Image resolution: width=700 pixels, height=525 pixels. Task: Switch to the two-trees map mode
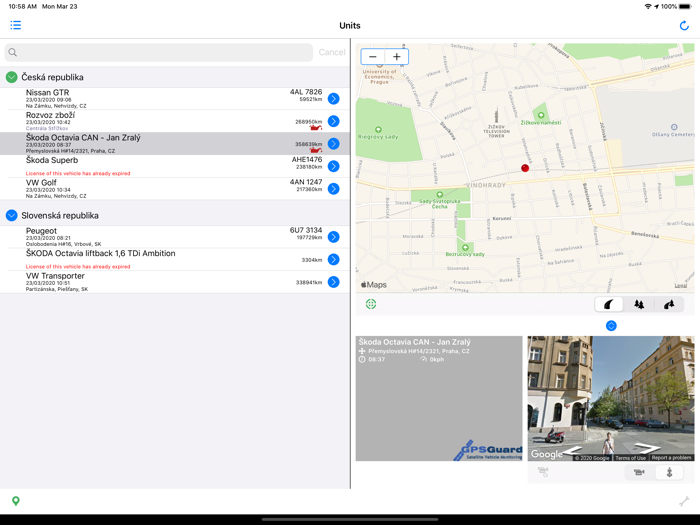(x=639, y=304)
